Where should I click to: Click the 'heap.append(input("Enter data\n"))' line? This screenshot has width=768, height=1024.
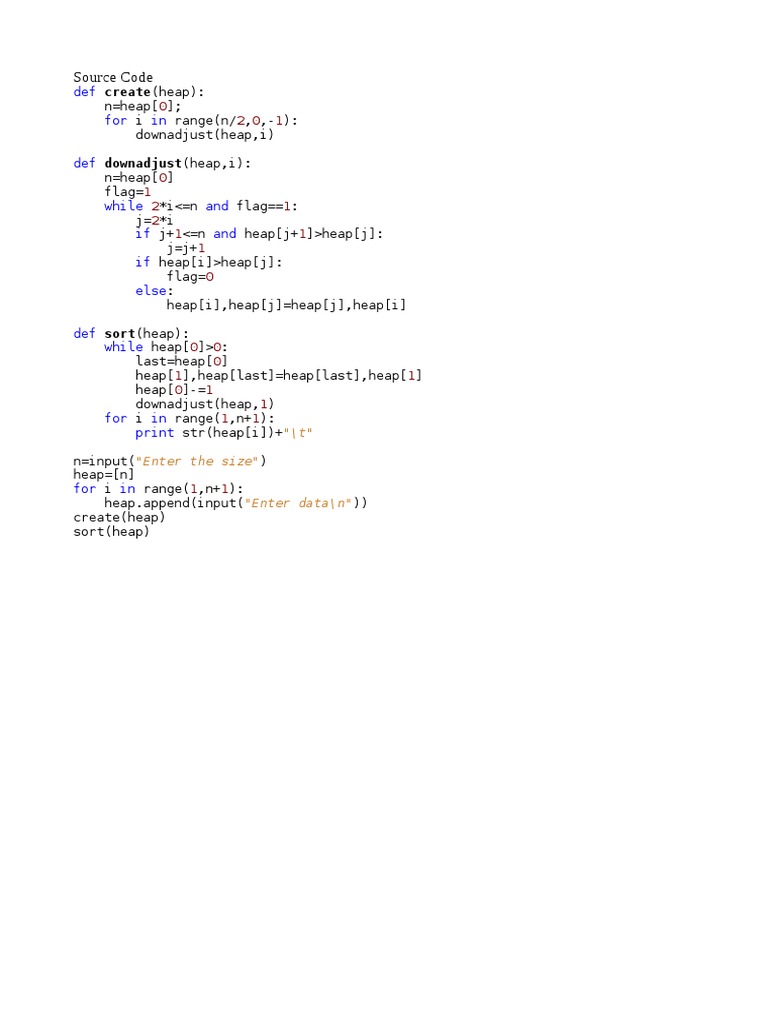coord(236,503)
